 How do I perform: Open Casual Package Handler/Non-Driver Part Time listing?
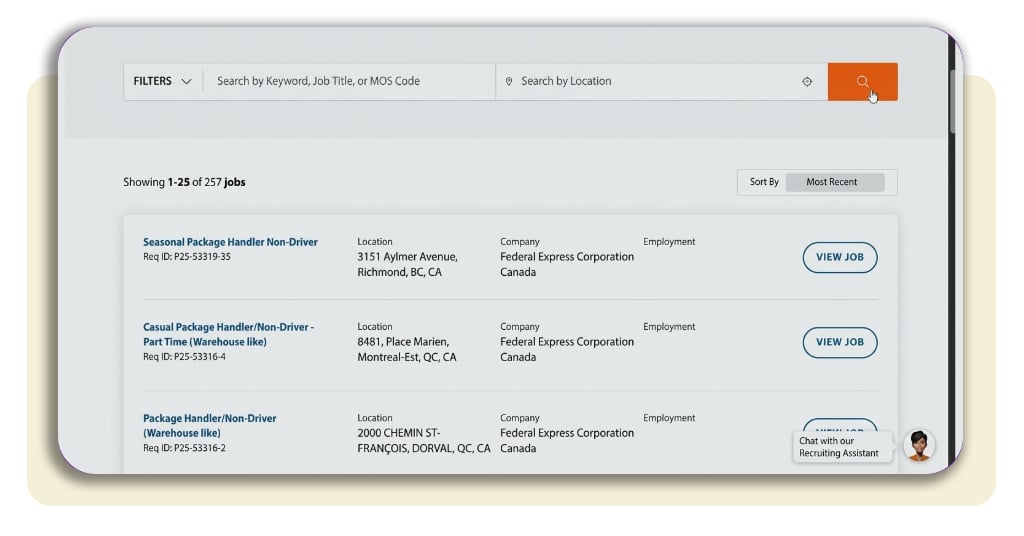[229, 334]
